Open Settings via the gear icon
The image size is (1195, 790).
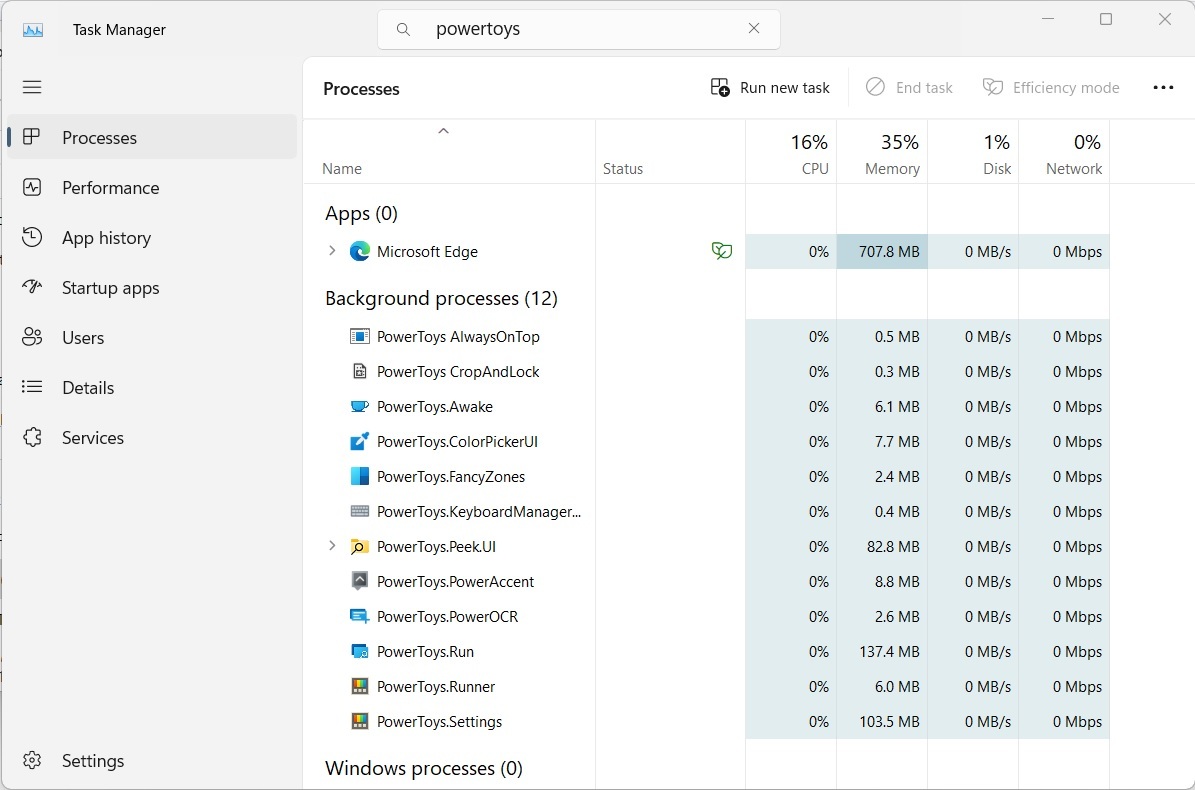[x=31, y=760]
